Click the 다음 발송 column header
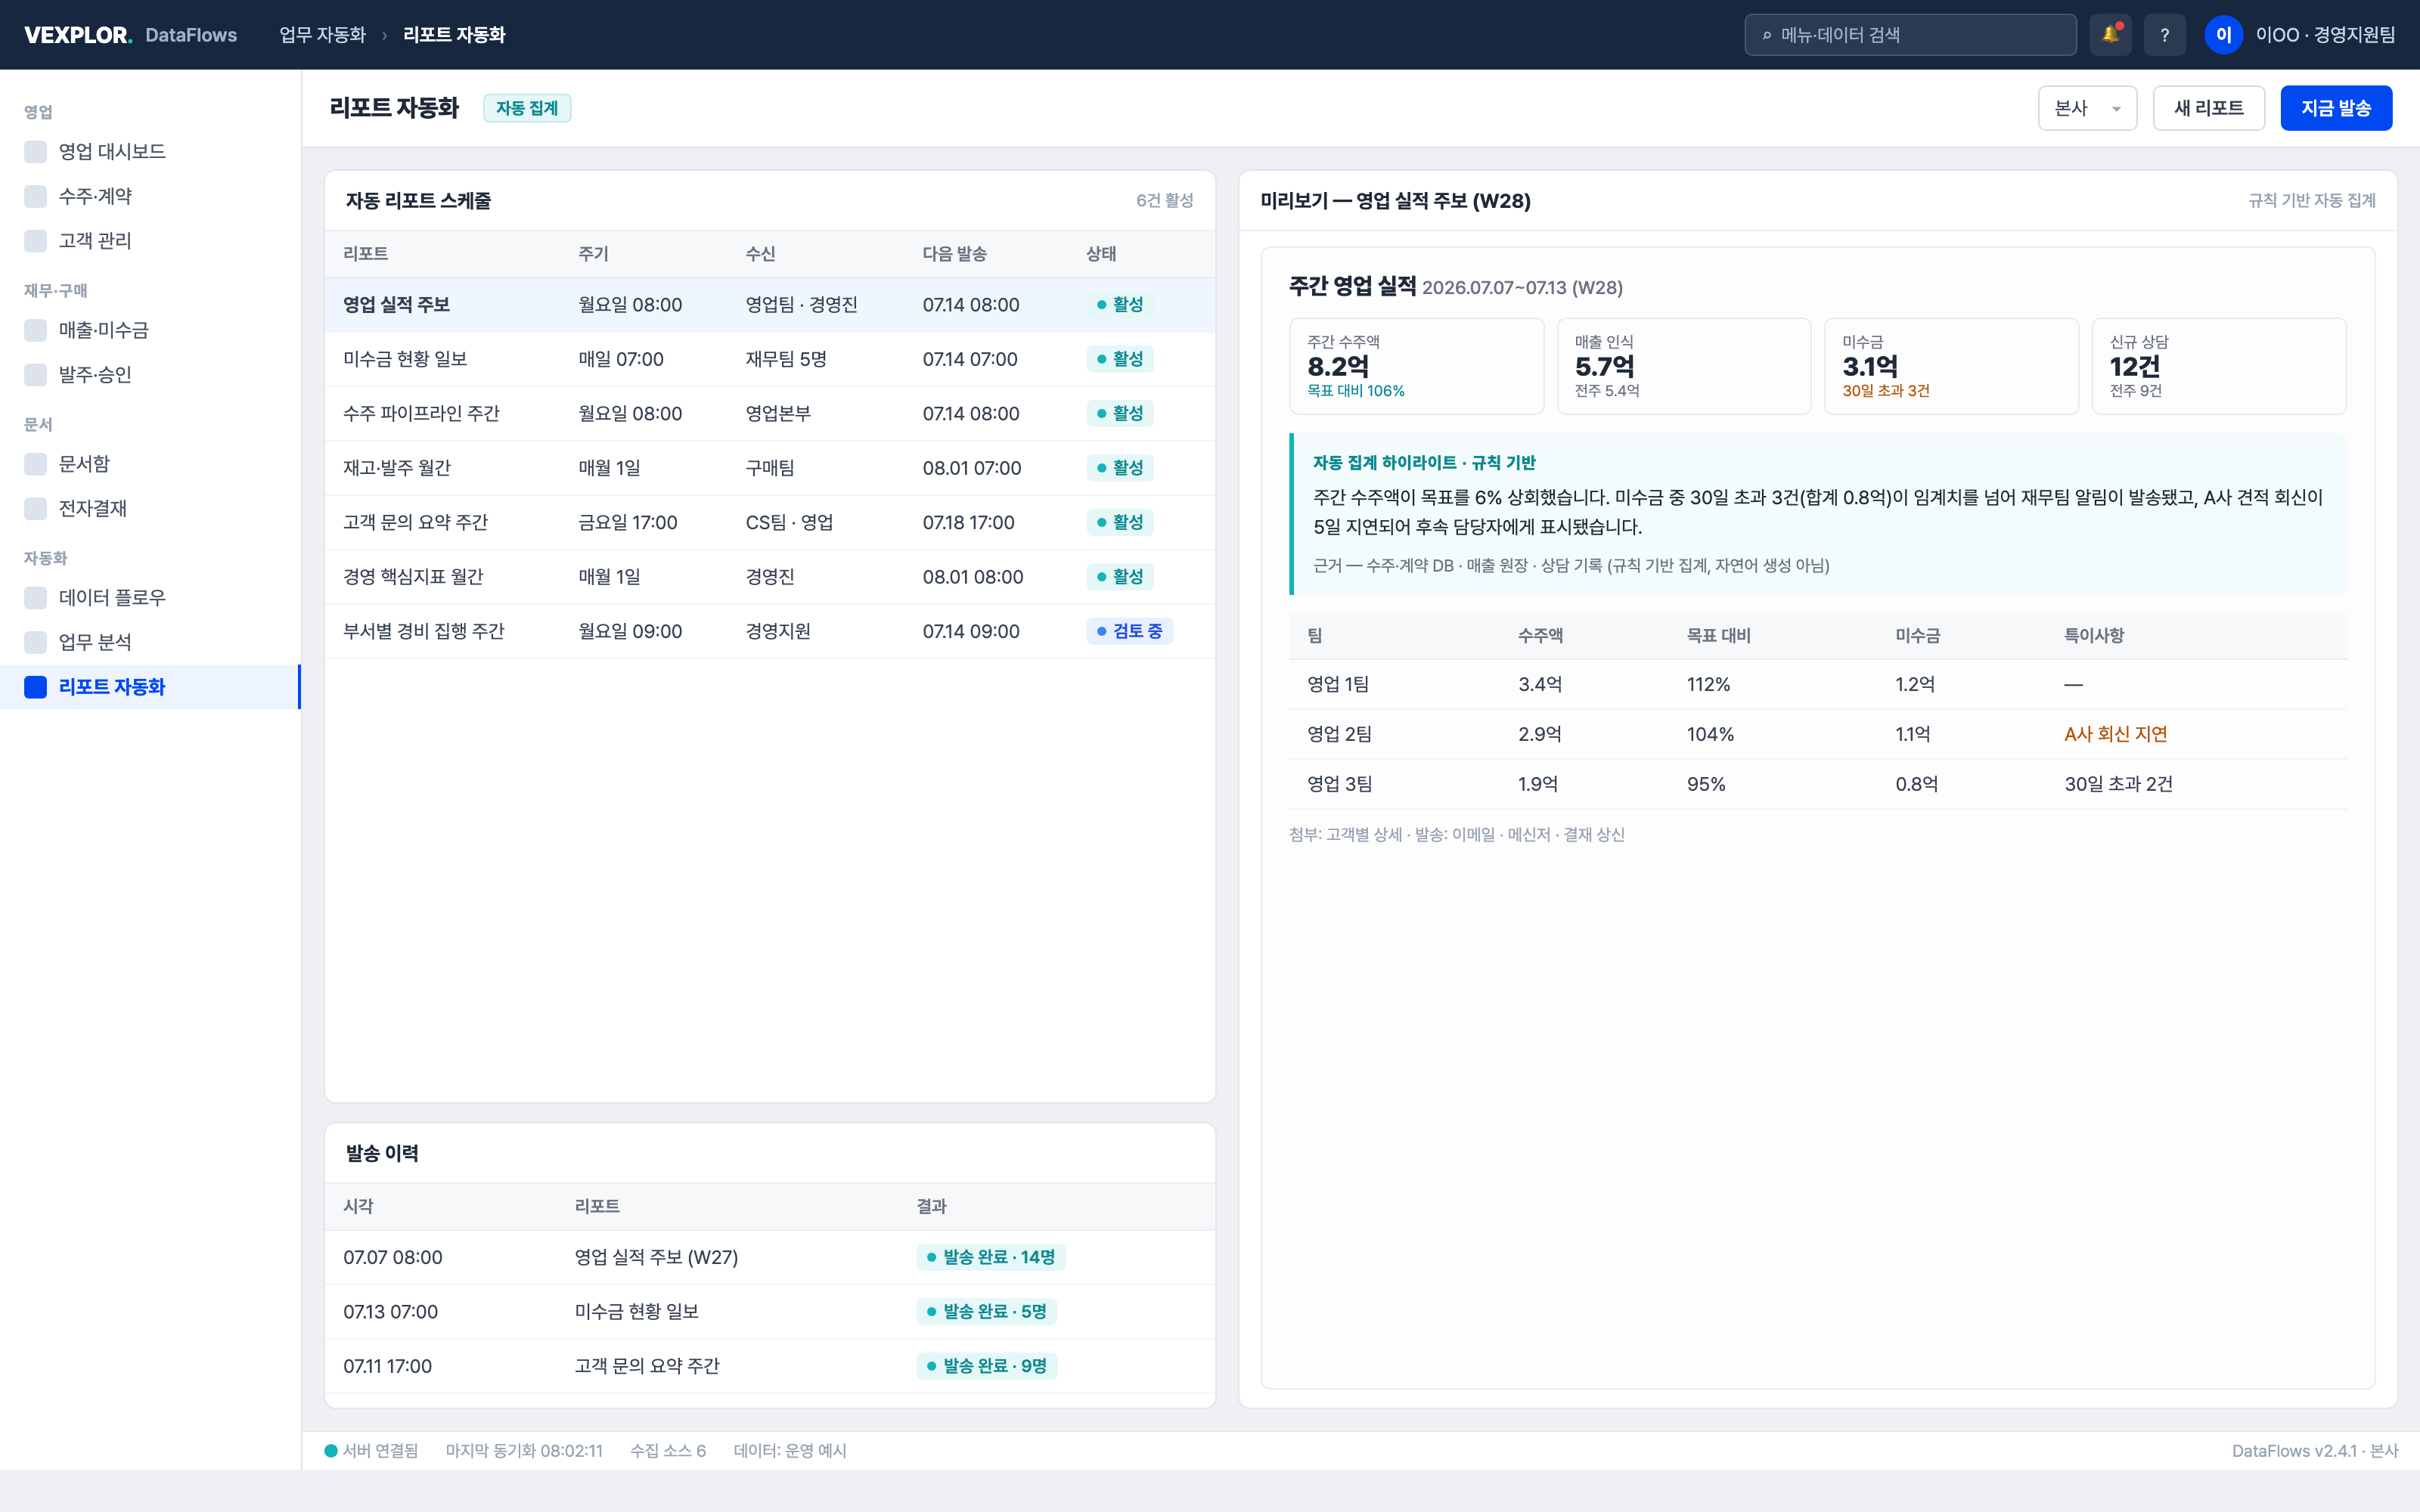Screen dimensions: 2420x1512 954,254
